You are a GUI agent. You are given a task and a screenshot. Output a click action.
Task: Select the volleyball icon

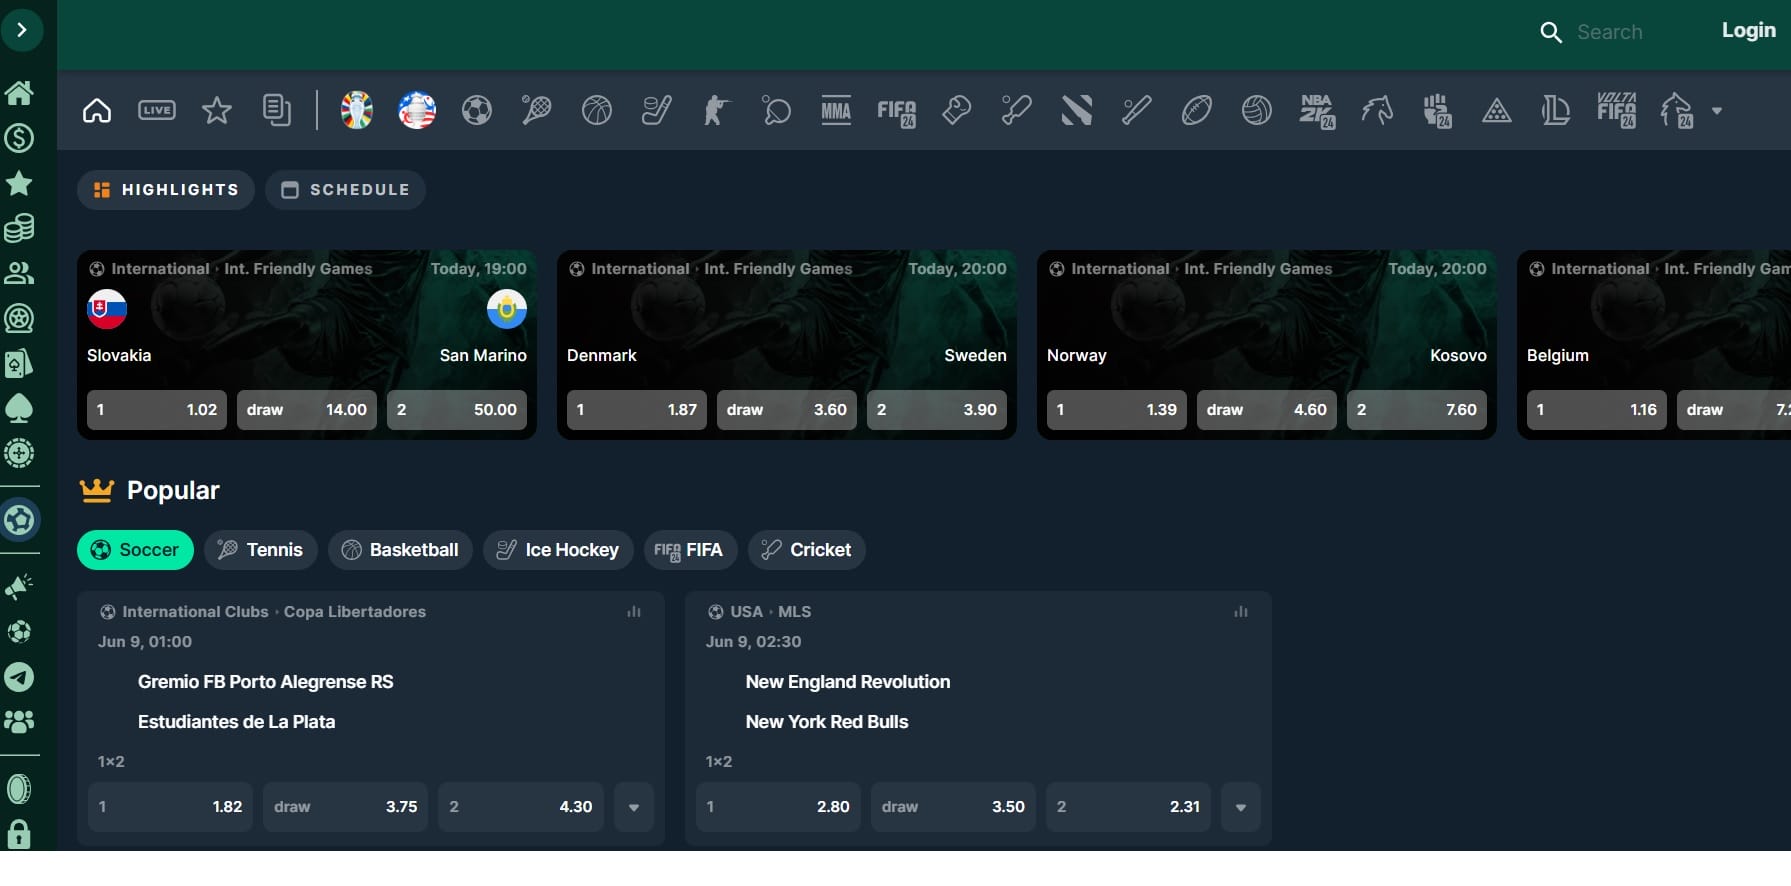coord(1257,110)
